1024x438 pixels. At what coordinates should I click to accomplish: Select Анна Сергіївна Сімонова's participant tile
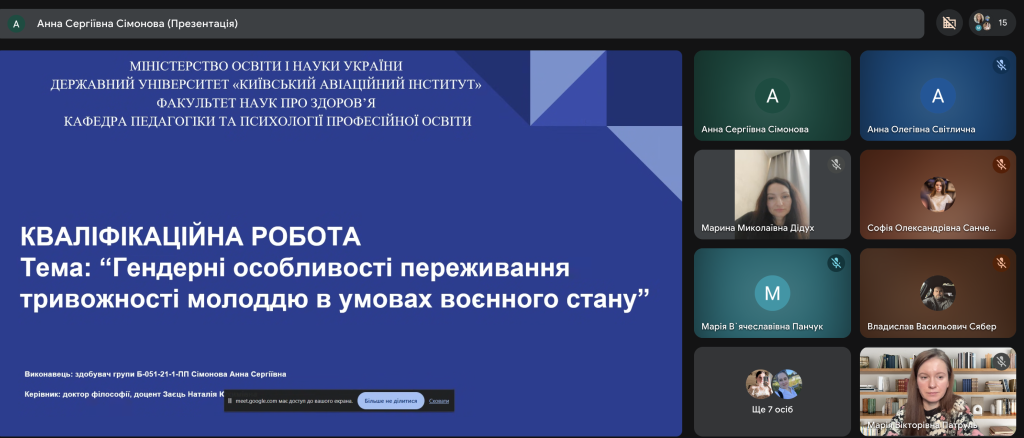pyautogui.click(x=771, y=95)
